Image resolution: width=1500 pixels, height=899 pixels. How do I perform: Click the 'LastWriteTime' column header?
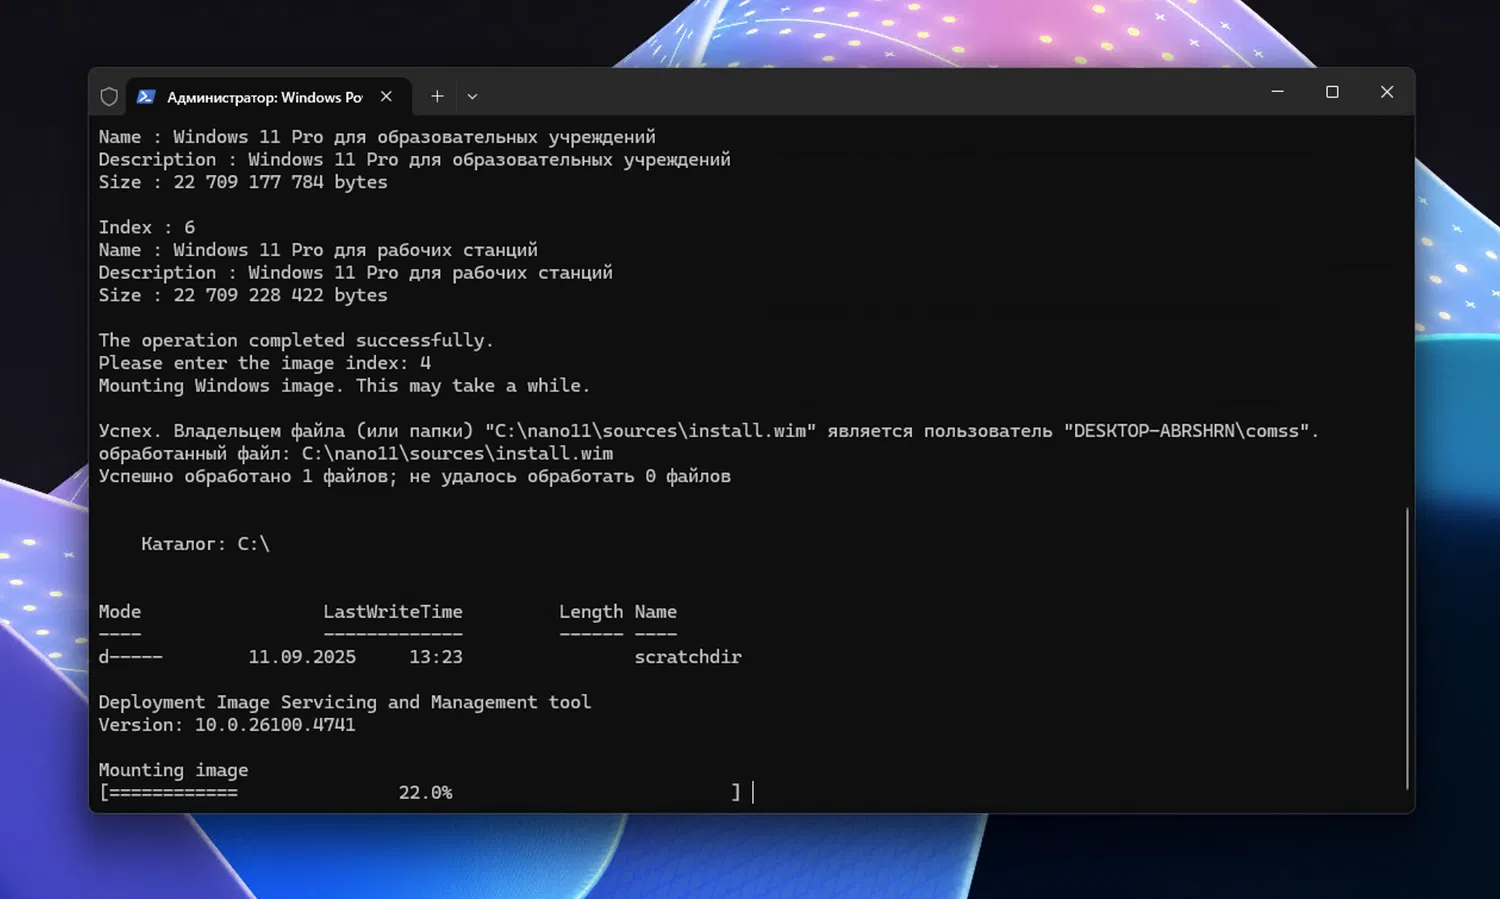tap(393, 612)
